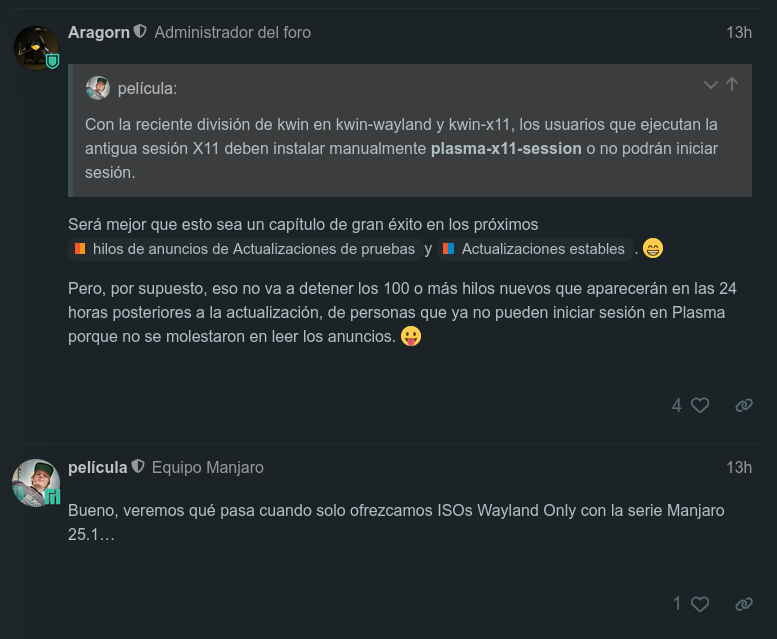Click the moderator shield beside Aragorn
This screenshot has height=639, width=777.
coord(141,31)
